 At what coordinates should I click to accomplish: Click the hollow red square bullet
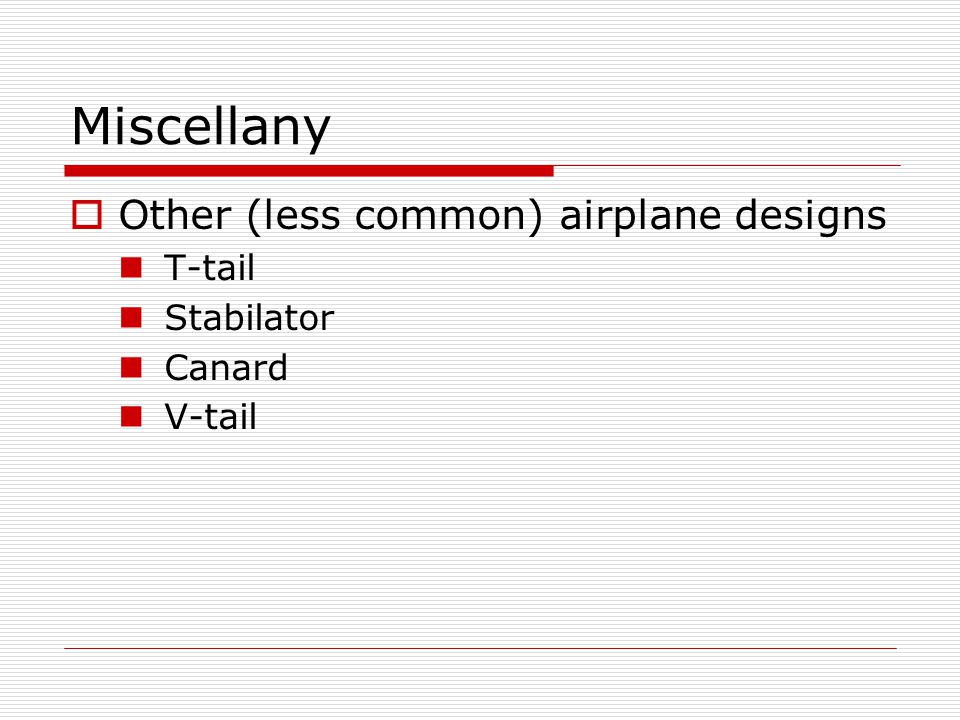(87, 215)
